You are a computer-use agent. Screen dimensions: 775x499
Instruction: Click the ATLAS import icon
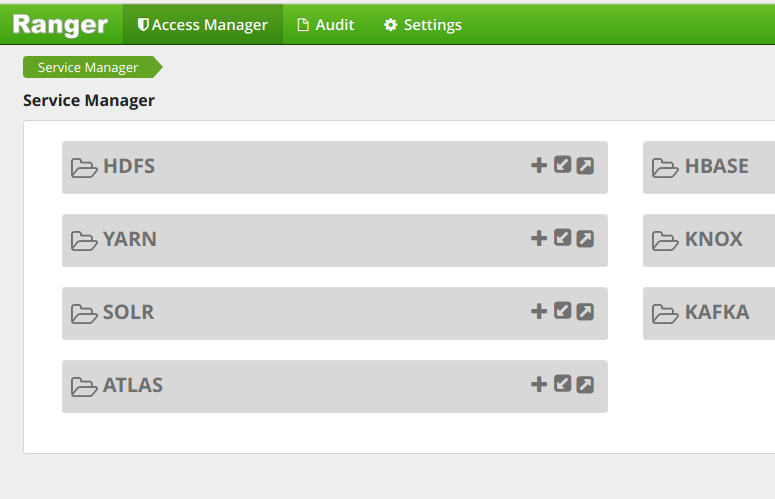coord(563,384)
